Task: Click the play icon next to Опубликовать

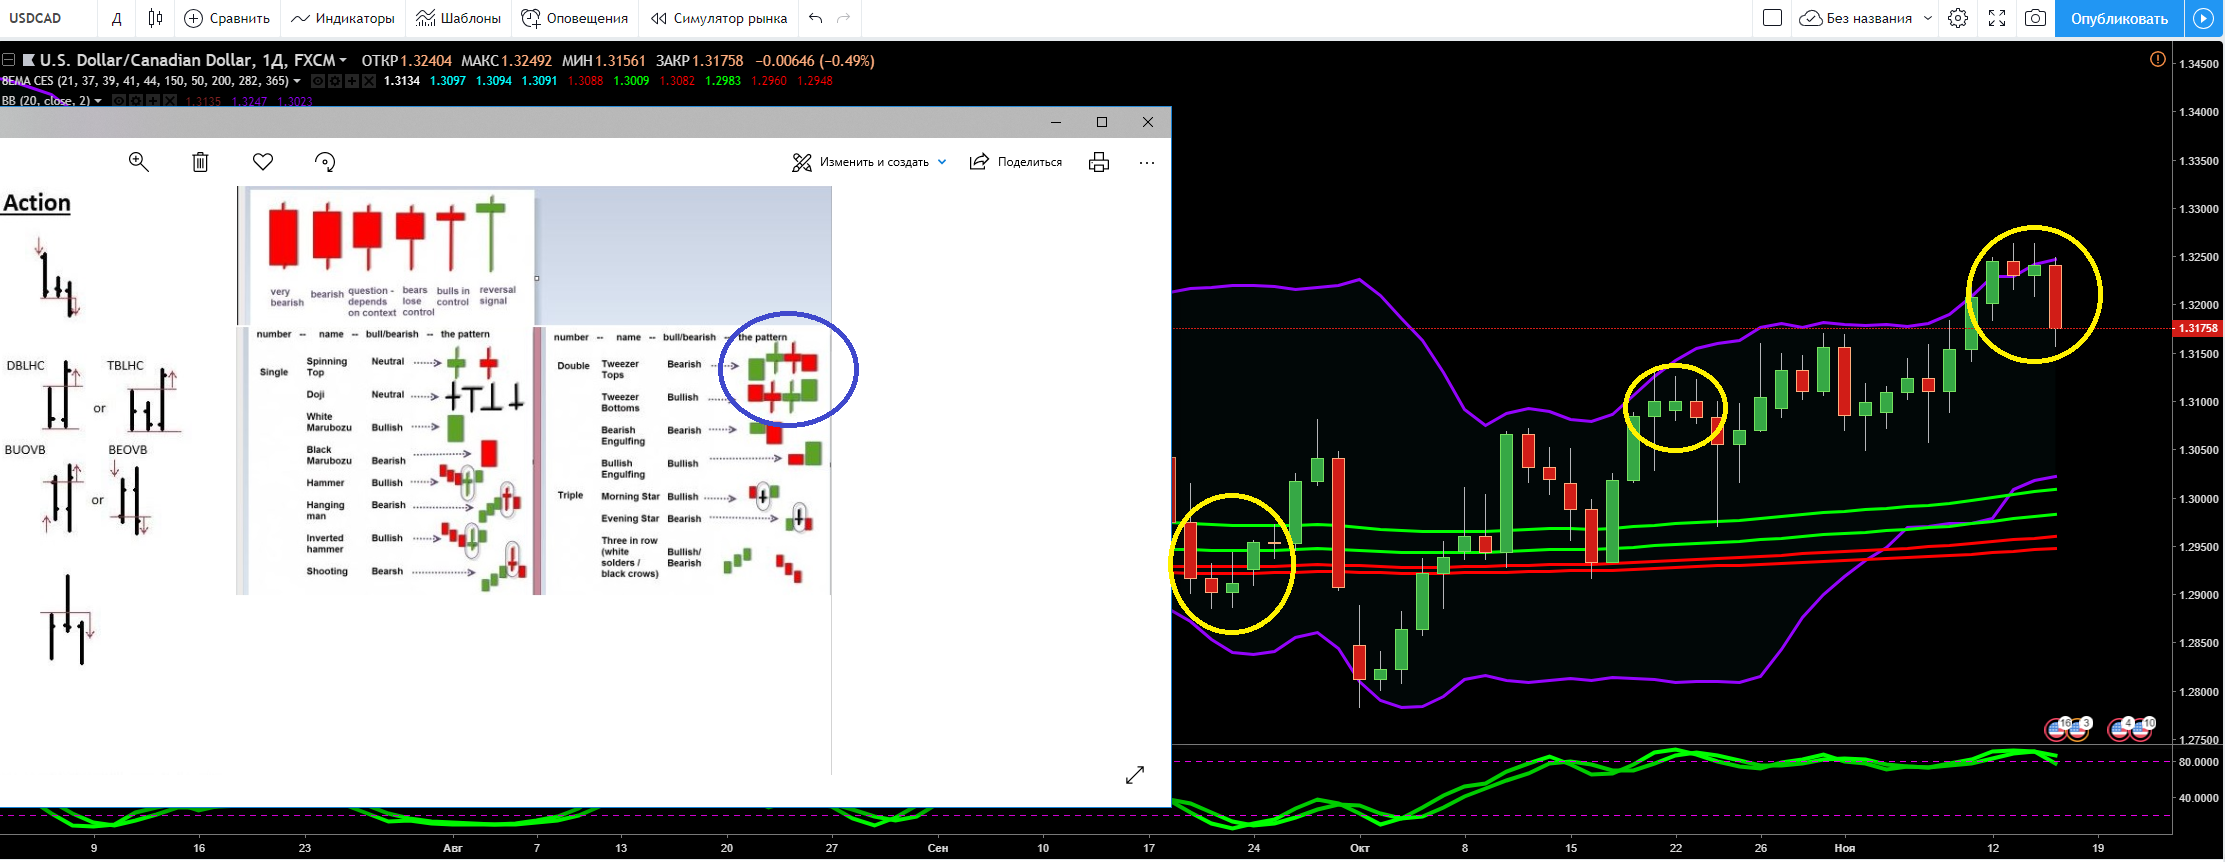Action: tap(2203, 18)
